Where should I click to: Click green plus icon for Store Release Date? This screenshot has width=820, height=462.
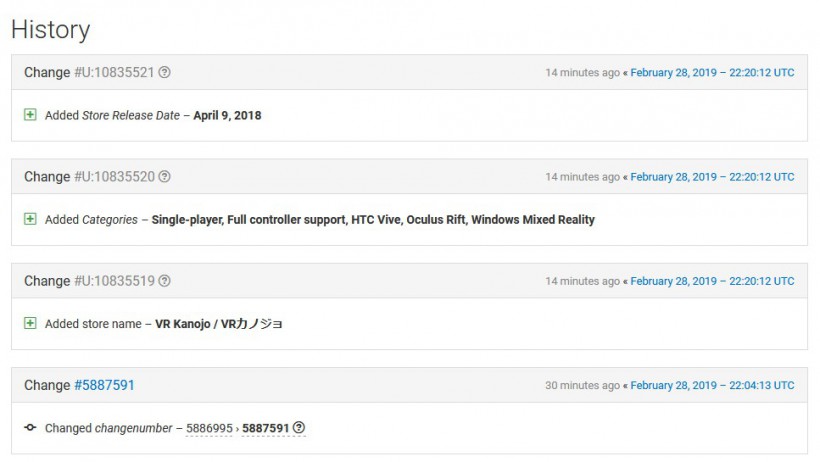[30, 115]
